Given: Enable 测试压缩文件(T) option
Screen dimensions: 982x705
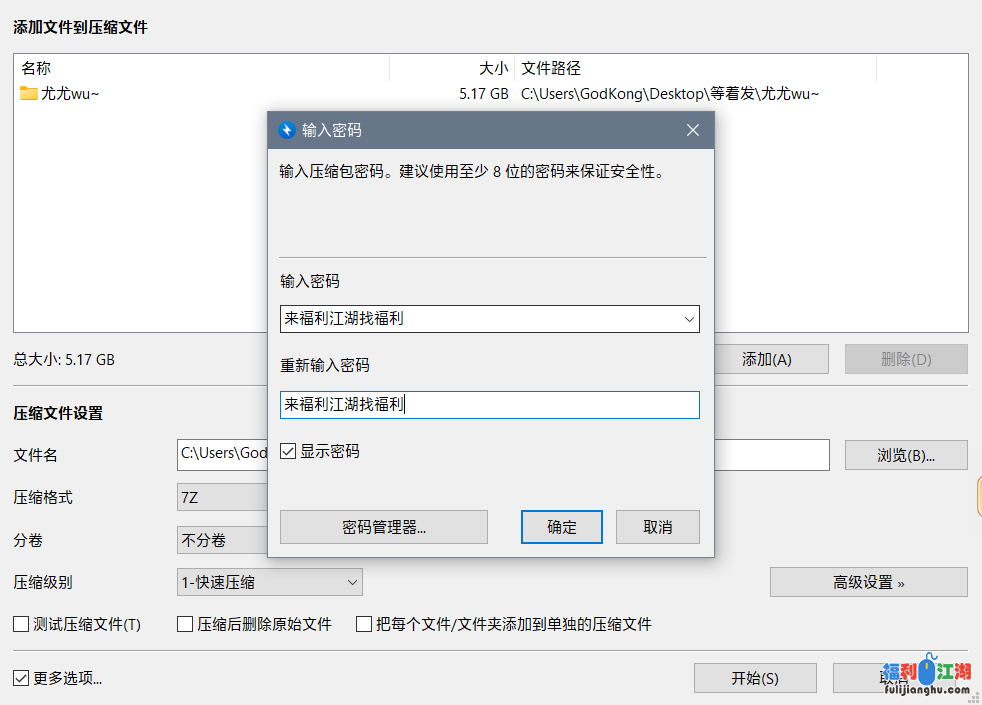Looking at the screenshot, I should 20,623.
